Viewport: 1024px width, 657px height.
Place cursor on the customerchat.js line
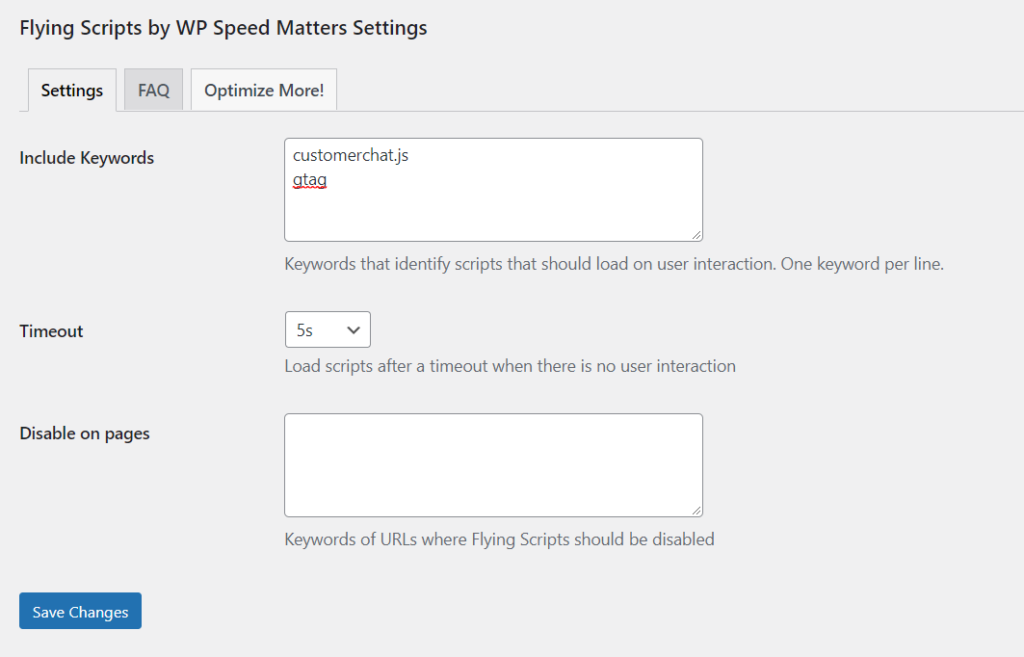coord(350,156)
